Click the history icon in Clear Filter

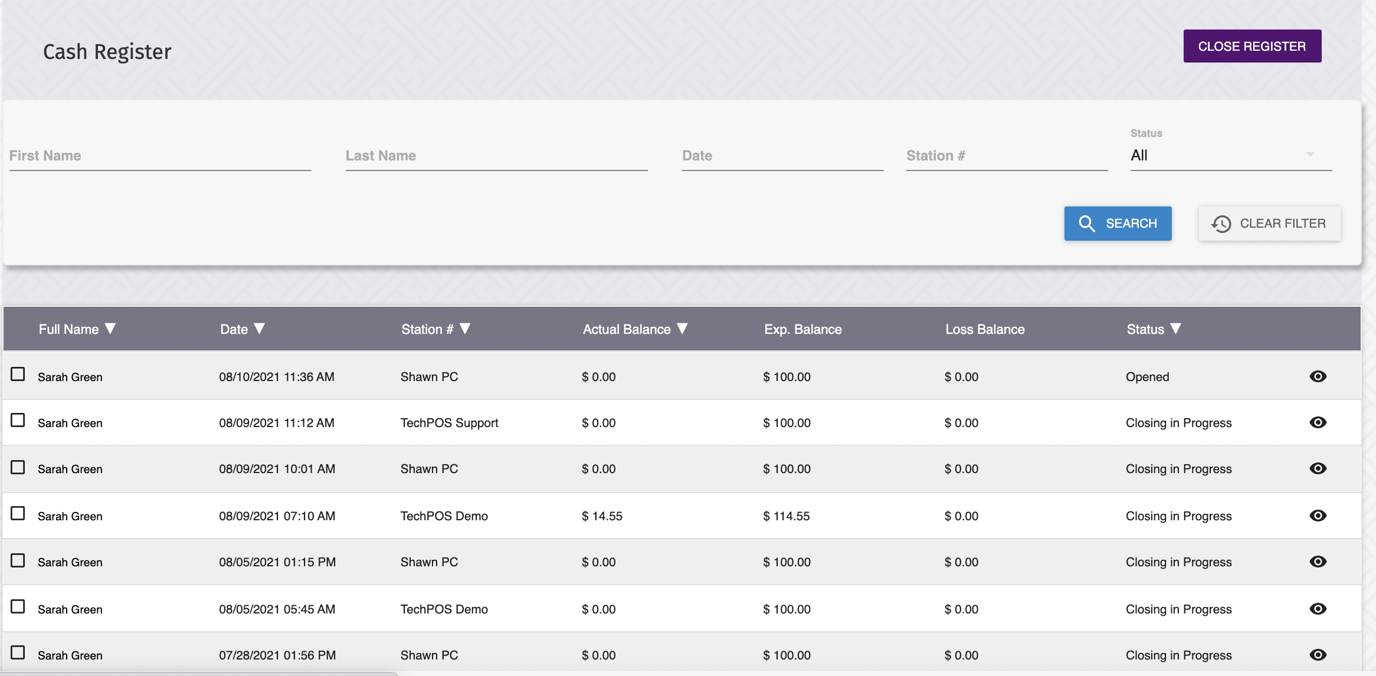[1221, 224]
